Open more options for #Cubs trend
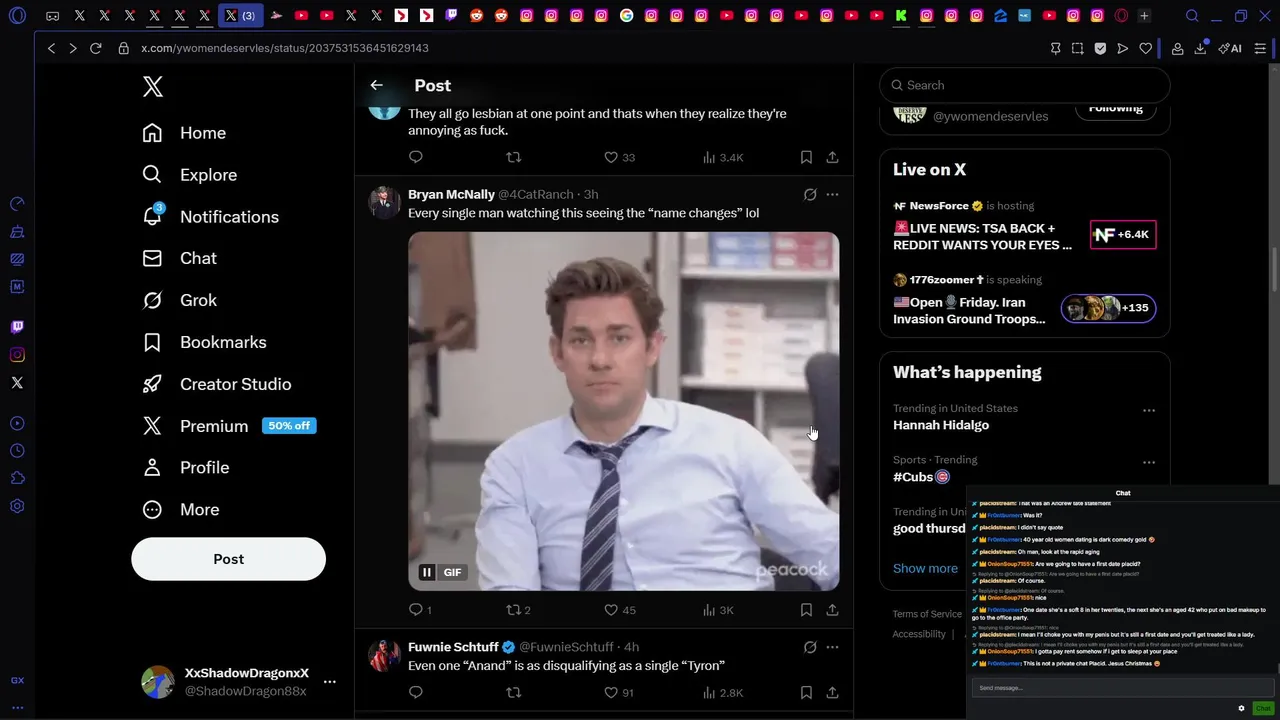The height and width of the screenshot is (720, 1280). (1149, 463)
